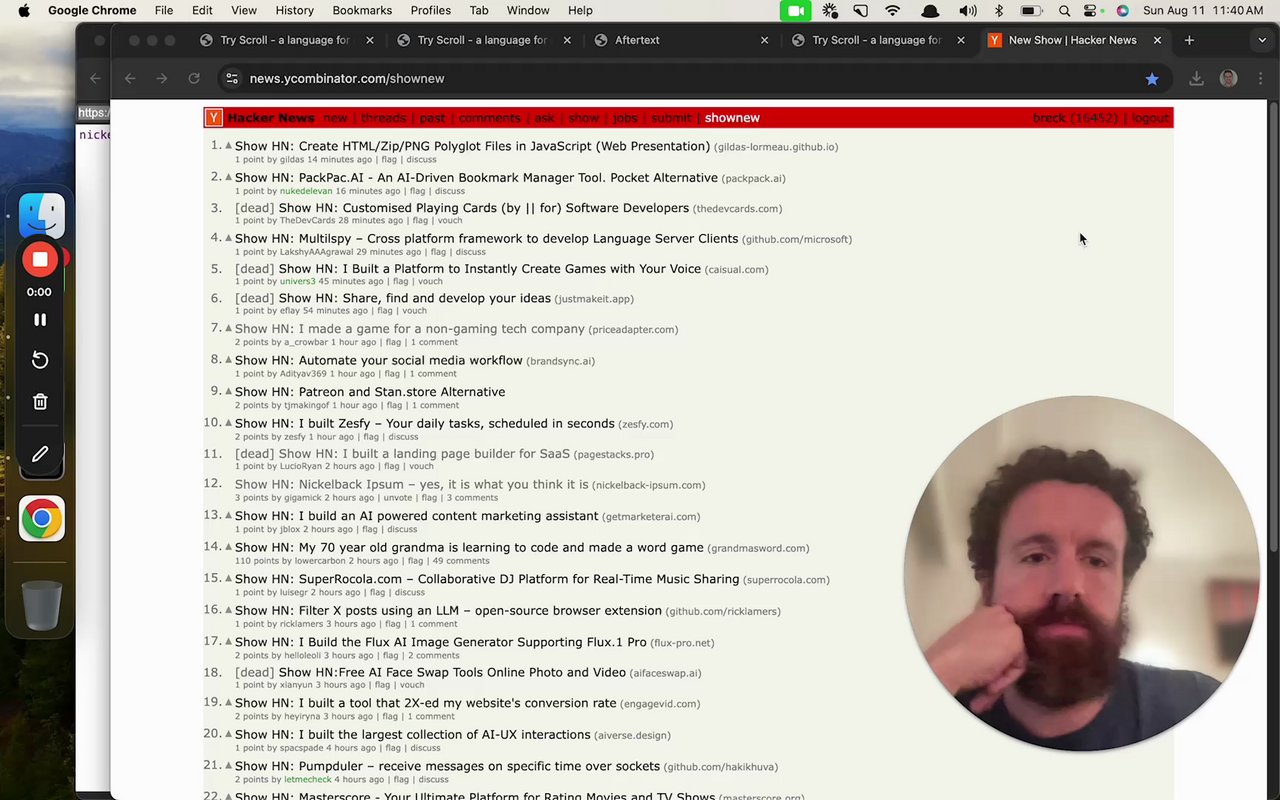Open the Filter X posts using LLM post
The height and width of the screenshot is (800, 1280).
448,610
